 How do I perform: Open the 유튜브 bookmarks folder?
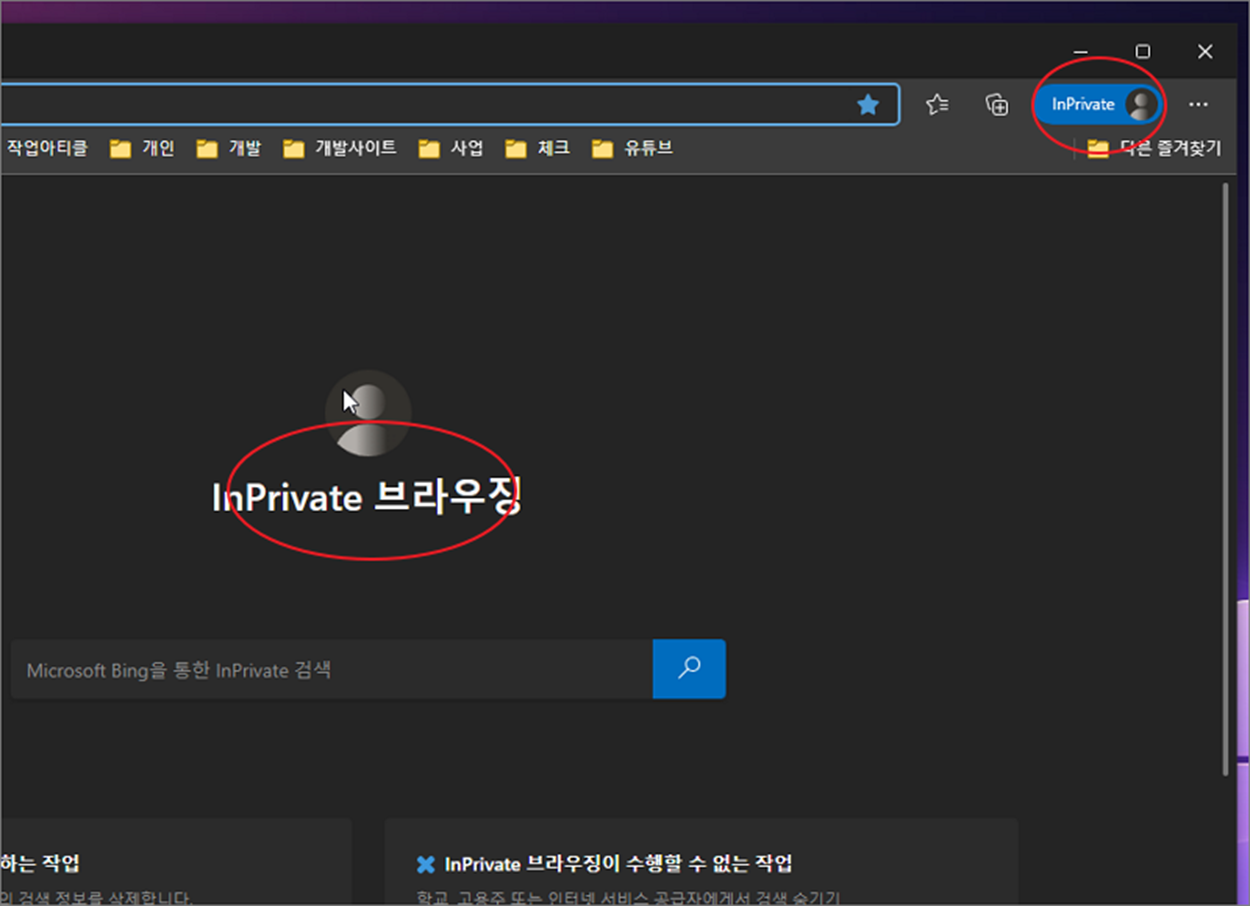632,148
